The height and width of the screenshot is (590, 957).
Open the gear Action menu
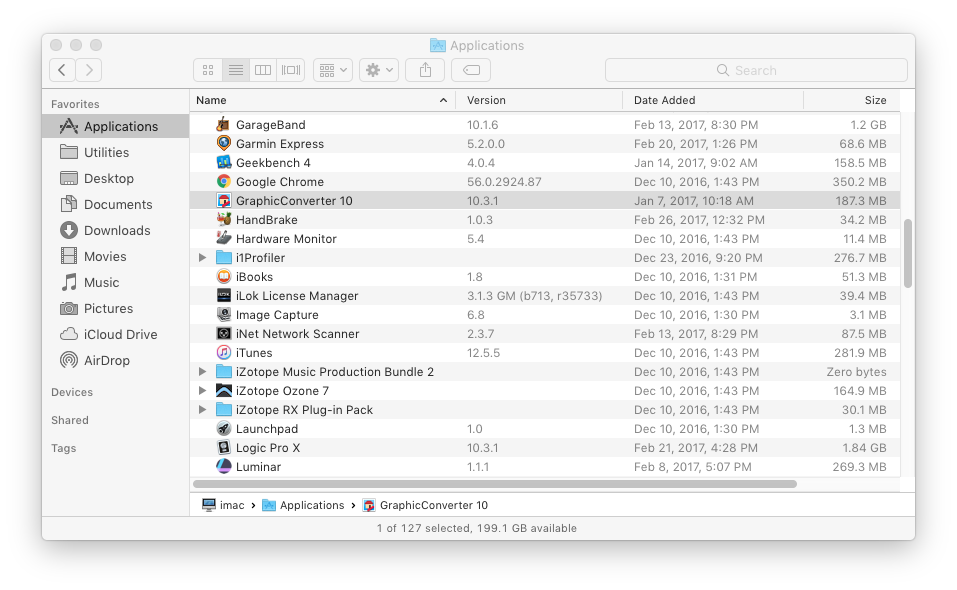point(379,70)
